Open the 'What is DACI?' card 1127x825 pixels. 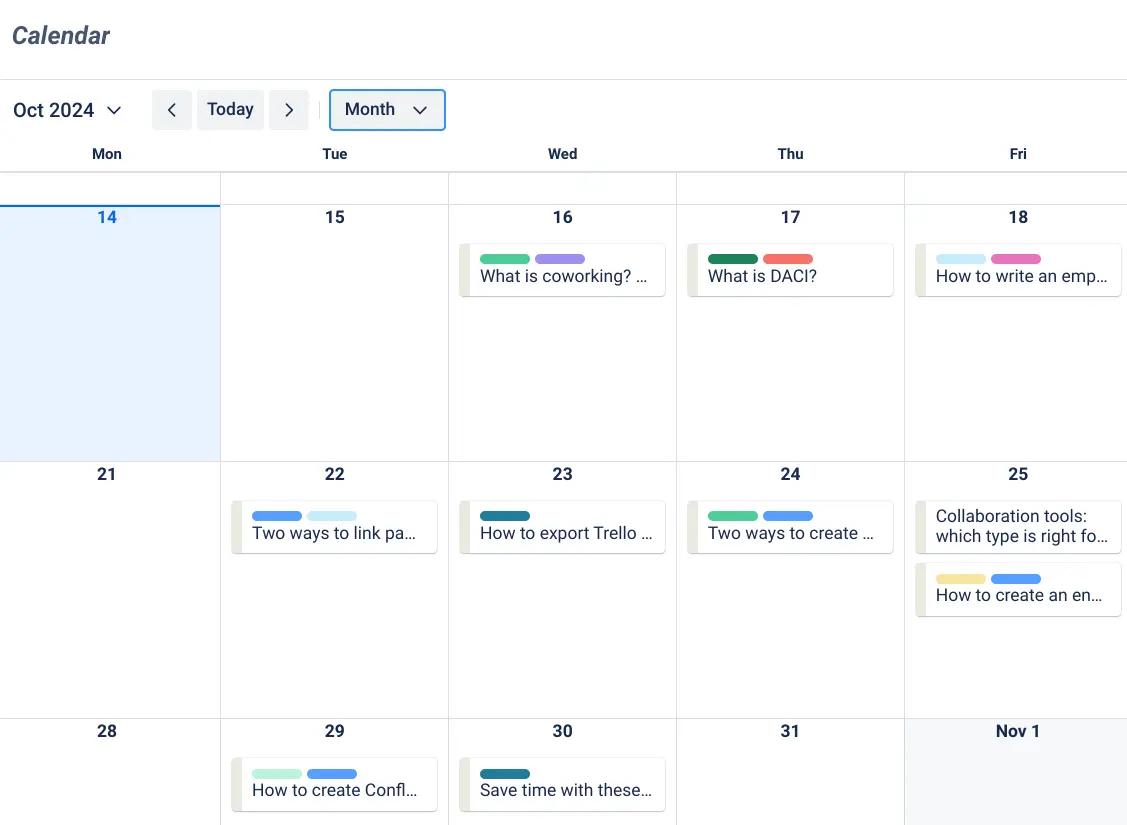click(x=790, y=270)
